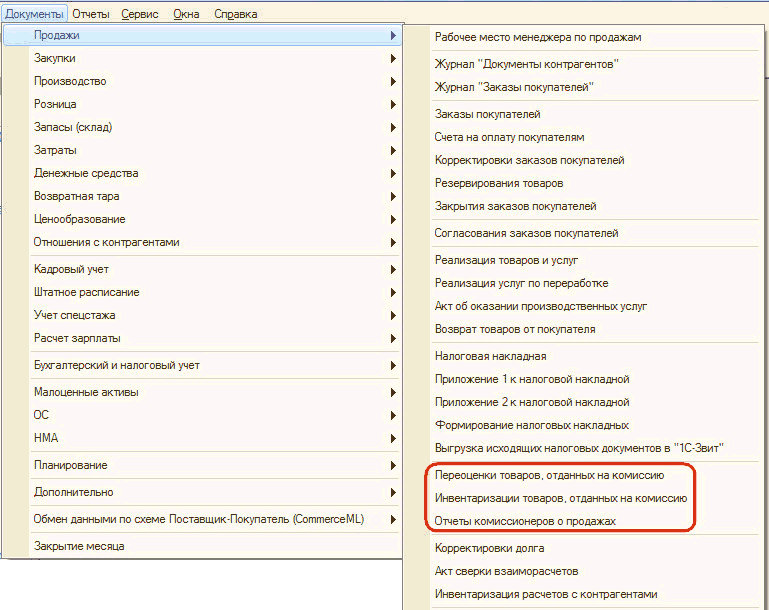Select Отчеты комиссионеров о продажах

pyautogui.click(x=525, y=522)
